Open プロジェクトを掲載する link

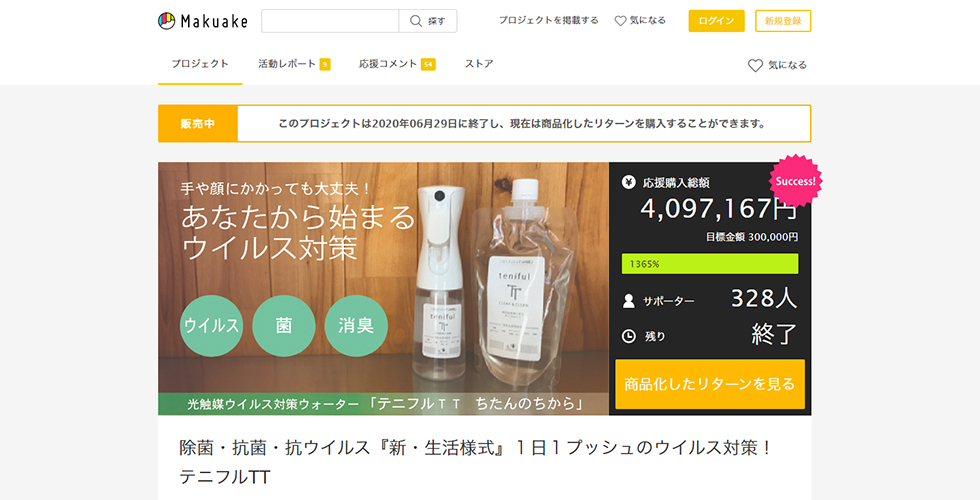(x=548, y=21)
